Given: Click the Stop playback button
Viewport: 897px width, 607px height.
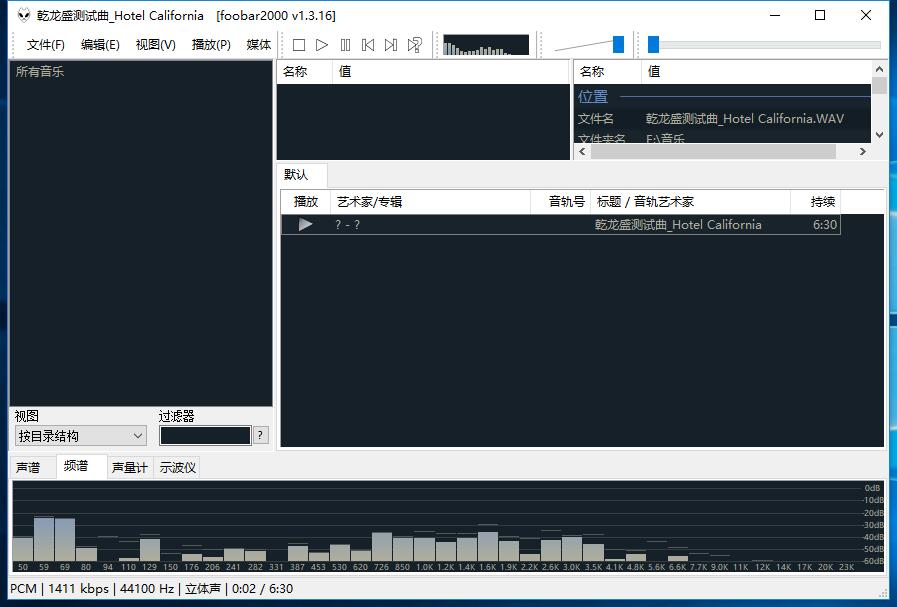Looking at the screenshot, I should pyautogui.click(x=298, y=45).
